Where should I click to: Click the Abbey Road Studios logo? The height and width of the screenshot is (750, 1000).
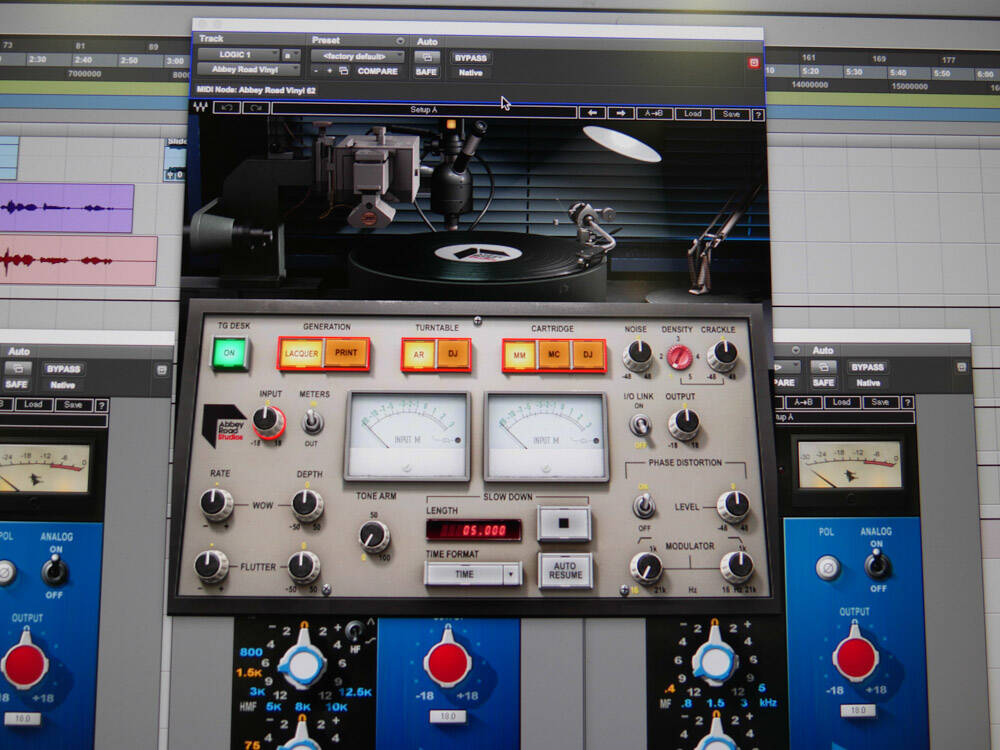[224, 425]
